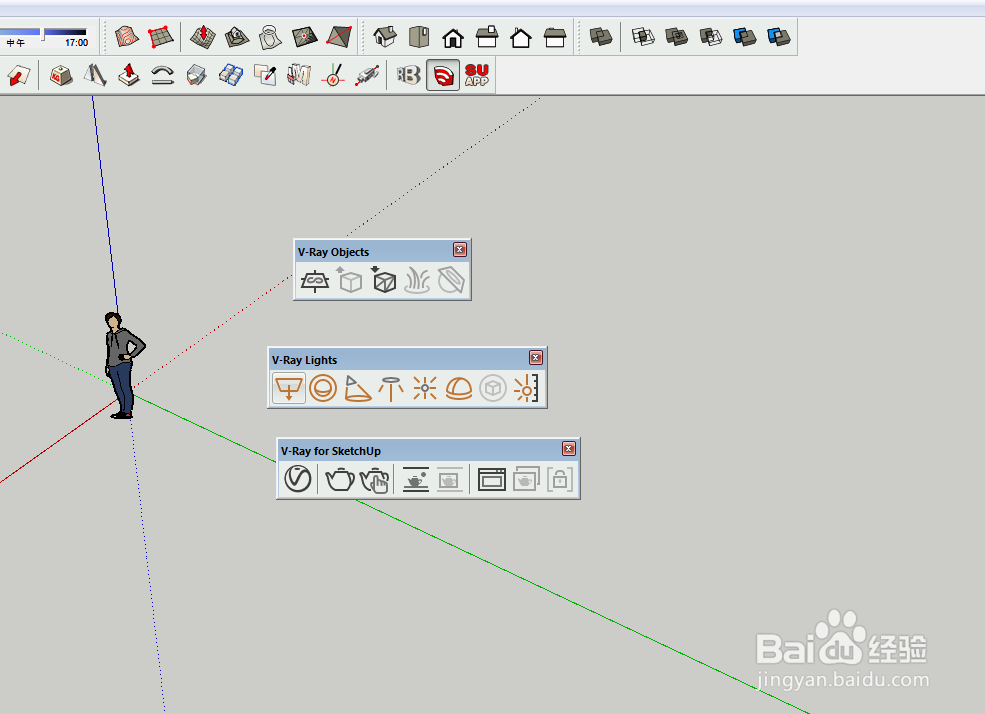Click the curved arc plugin icon
Image resolution: width=985 pixels, height=714 pixels.
(x=163, y=75)
